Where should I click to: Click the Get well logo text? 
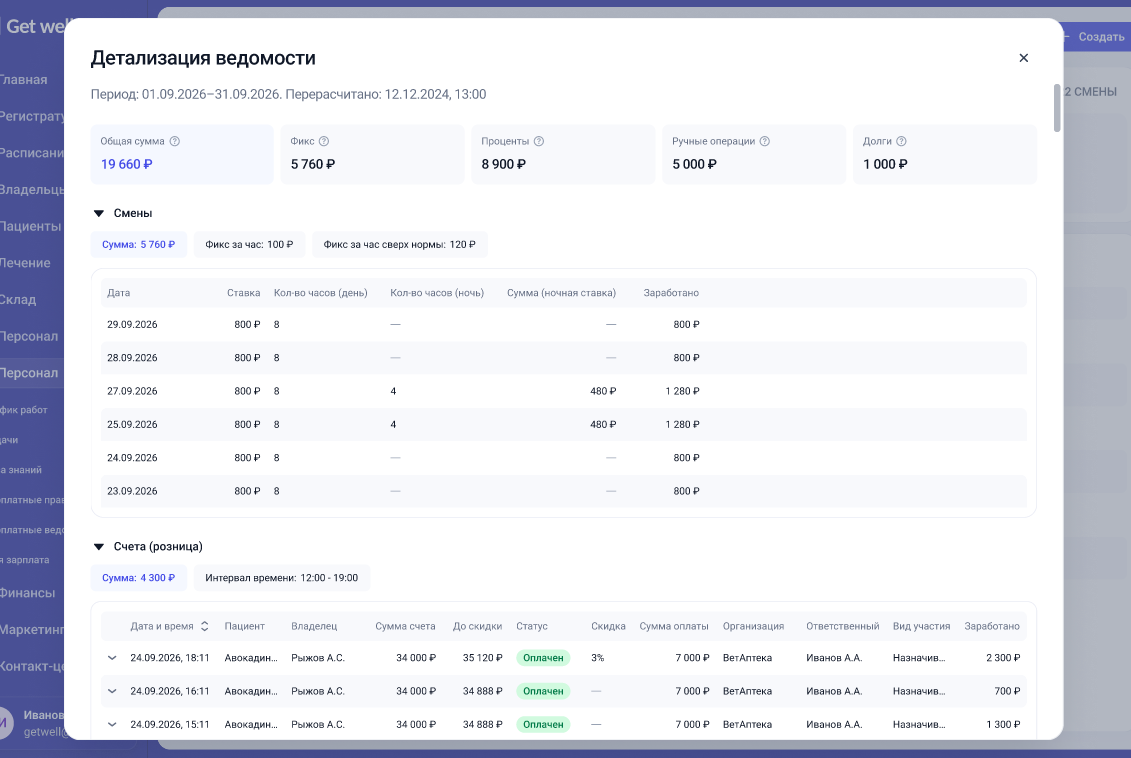[x=35, y=27]
